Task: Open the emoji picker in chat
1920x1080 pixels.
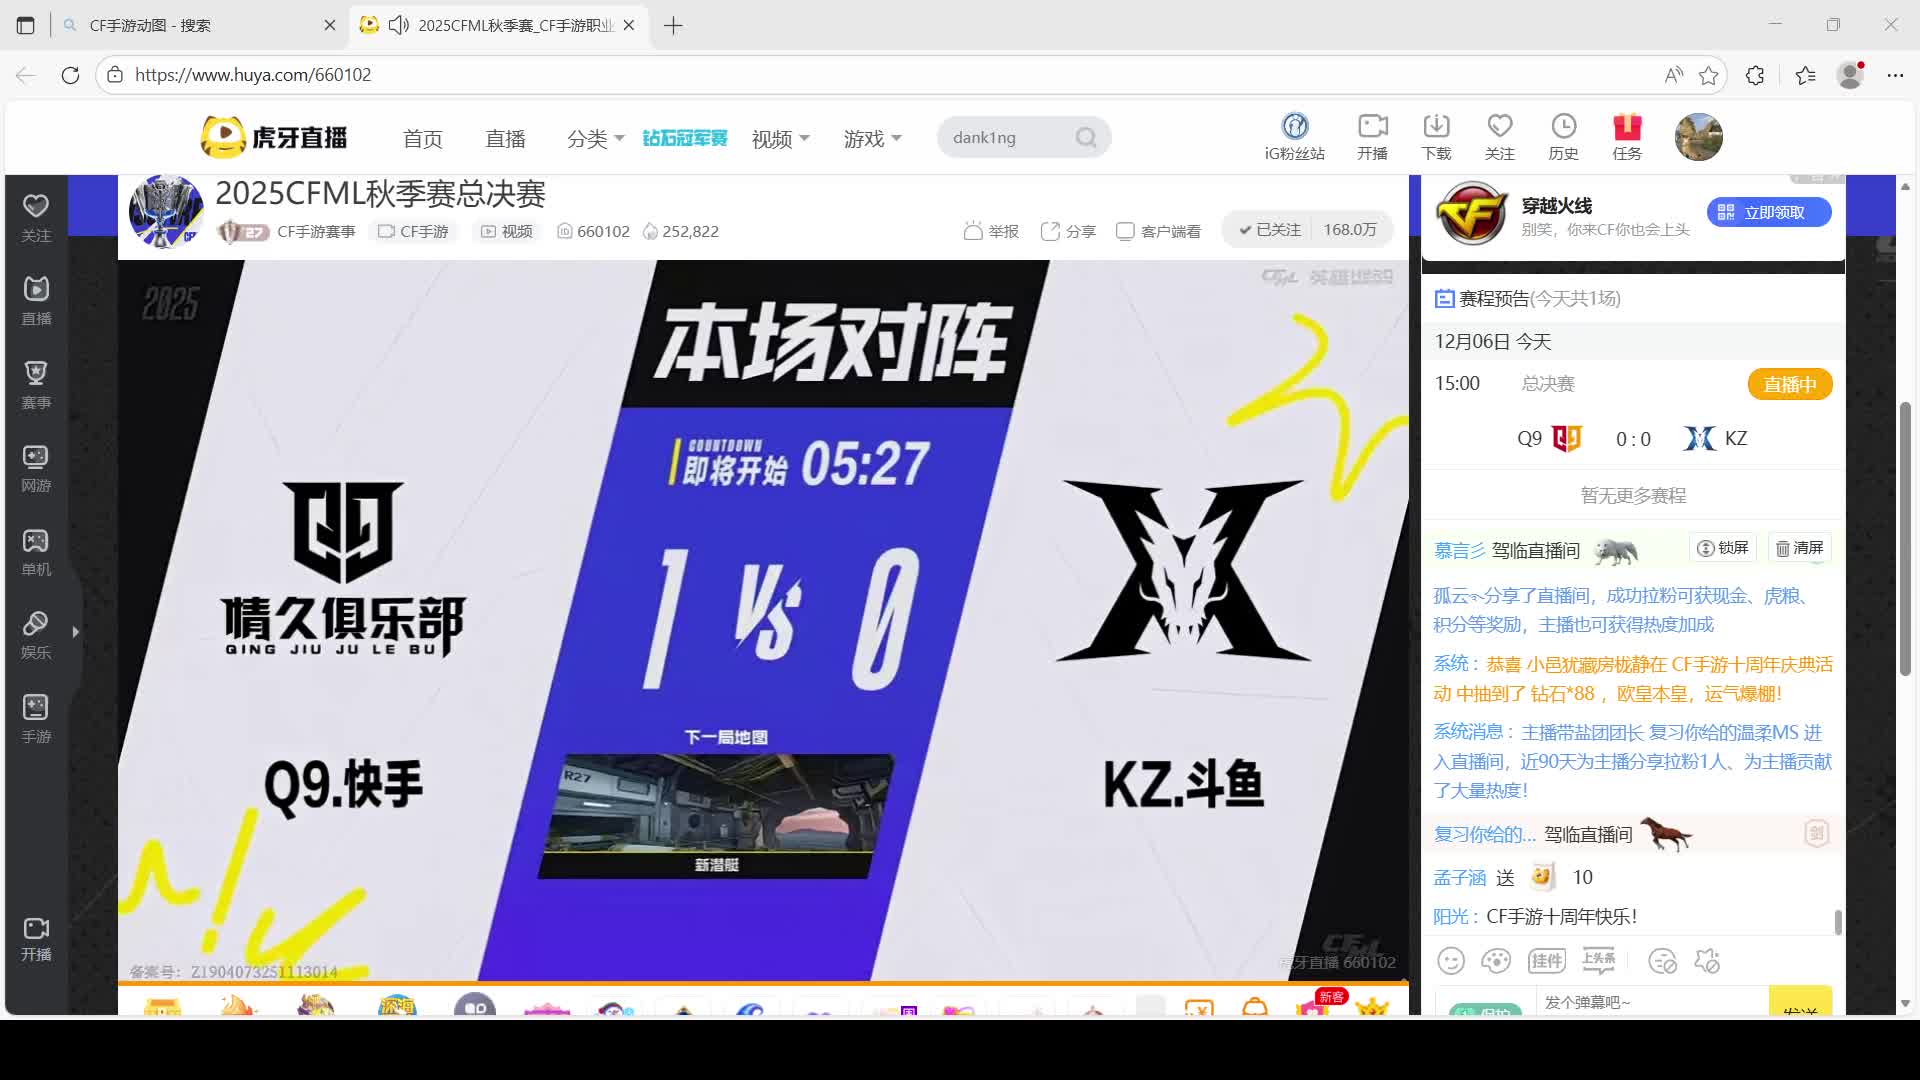Action: pyautogui.click(x=1451, y=962)
